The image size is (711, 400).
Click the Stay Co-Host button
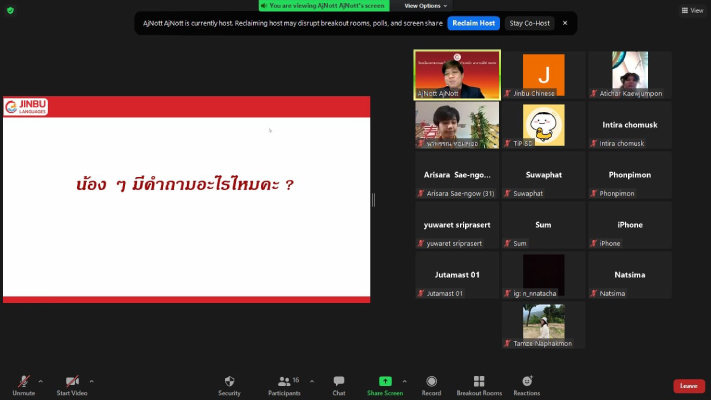(x=528, y=22)
